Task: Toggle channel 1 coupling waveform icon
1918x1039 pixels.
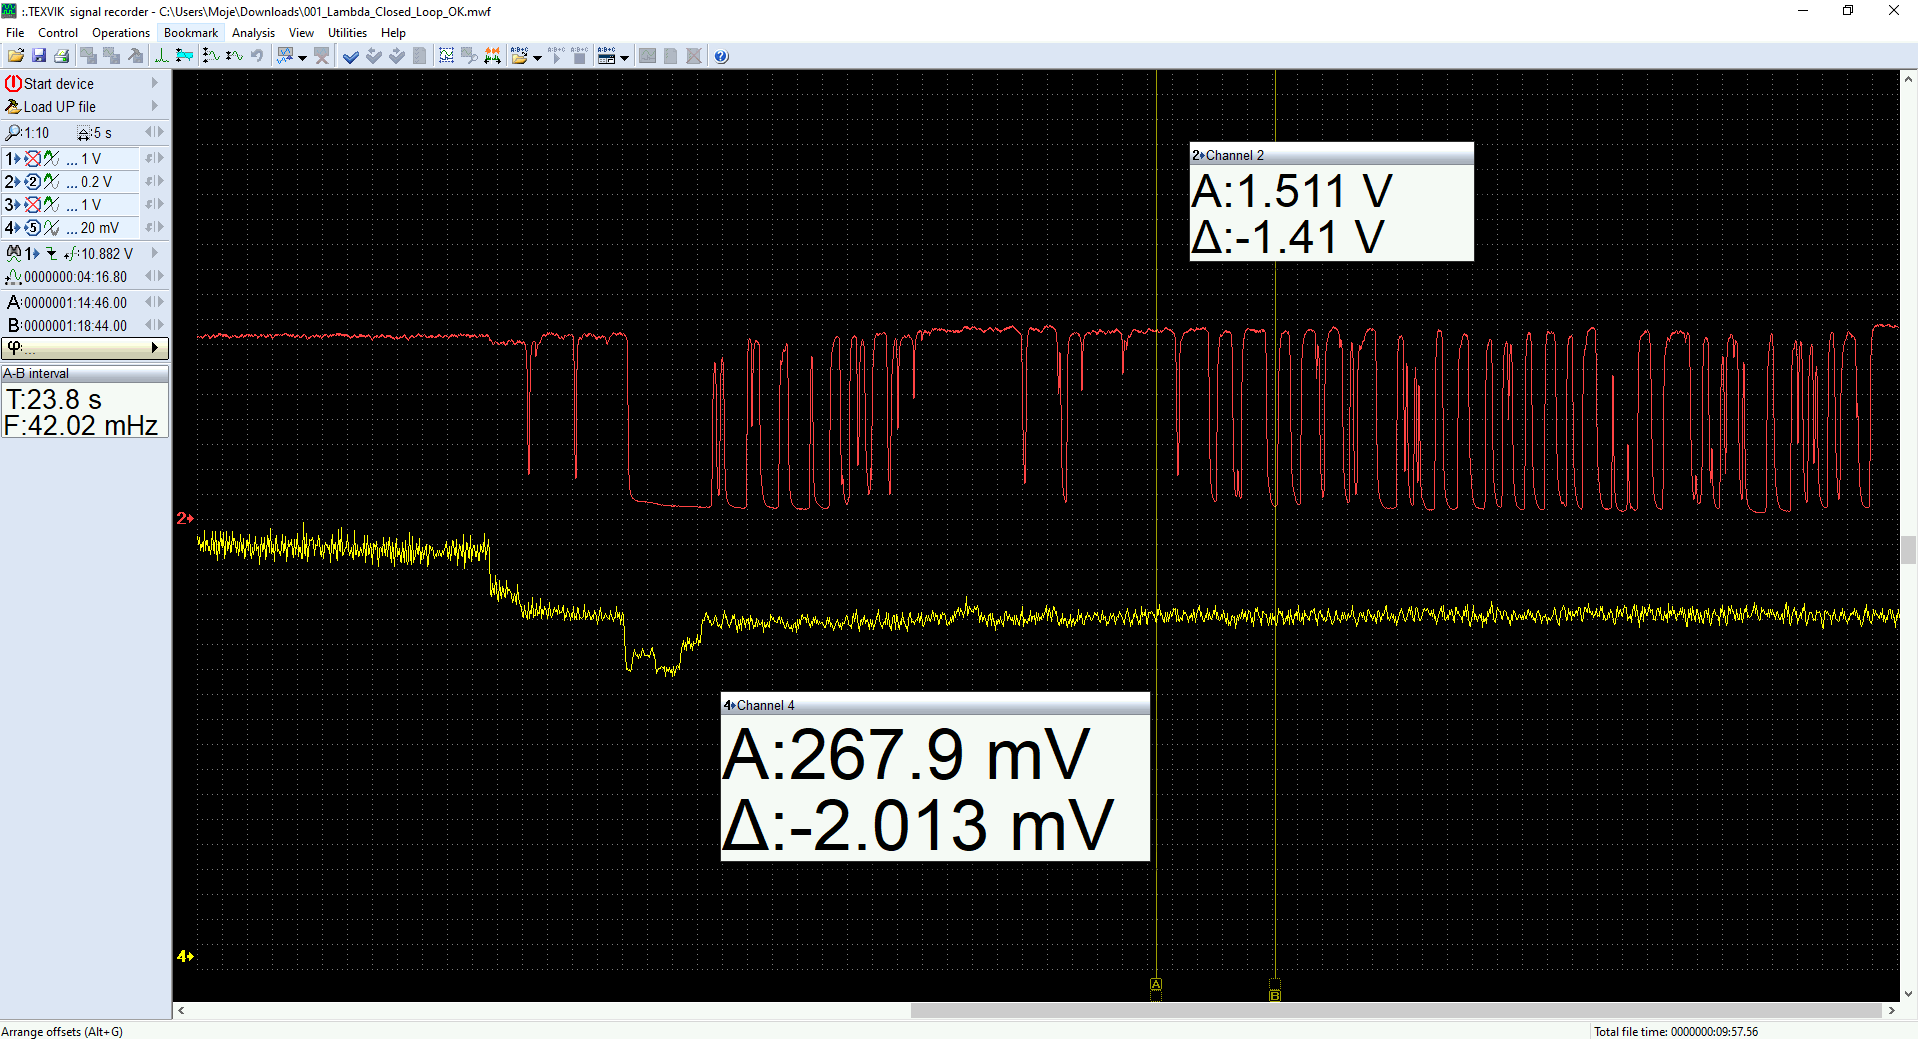Action: 51,159
